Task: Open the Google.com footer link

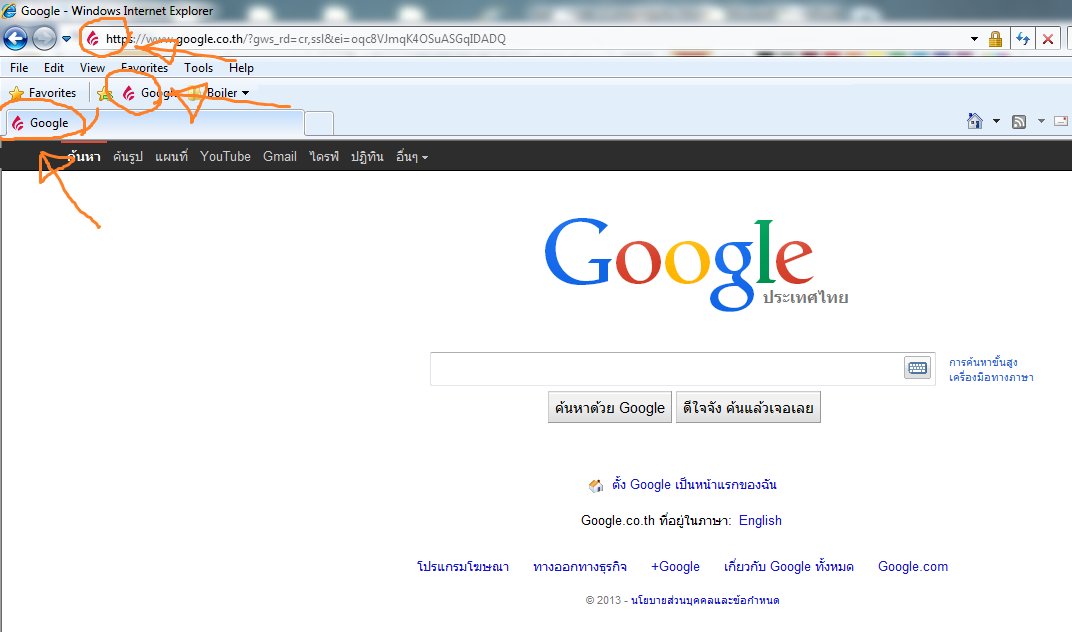Action: [x=913, y=566]
